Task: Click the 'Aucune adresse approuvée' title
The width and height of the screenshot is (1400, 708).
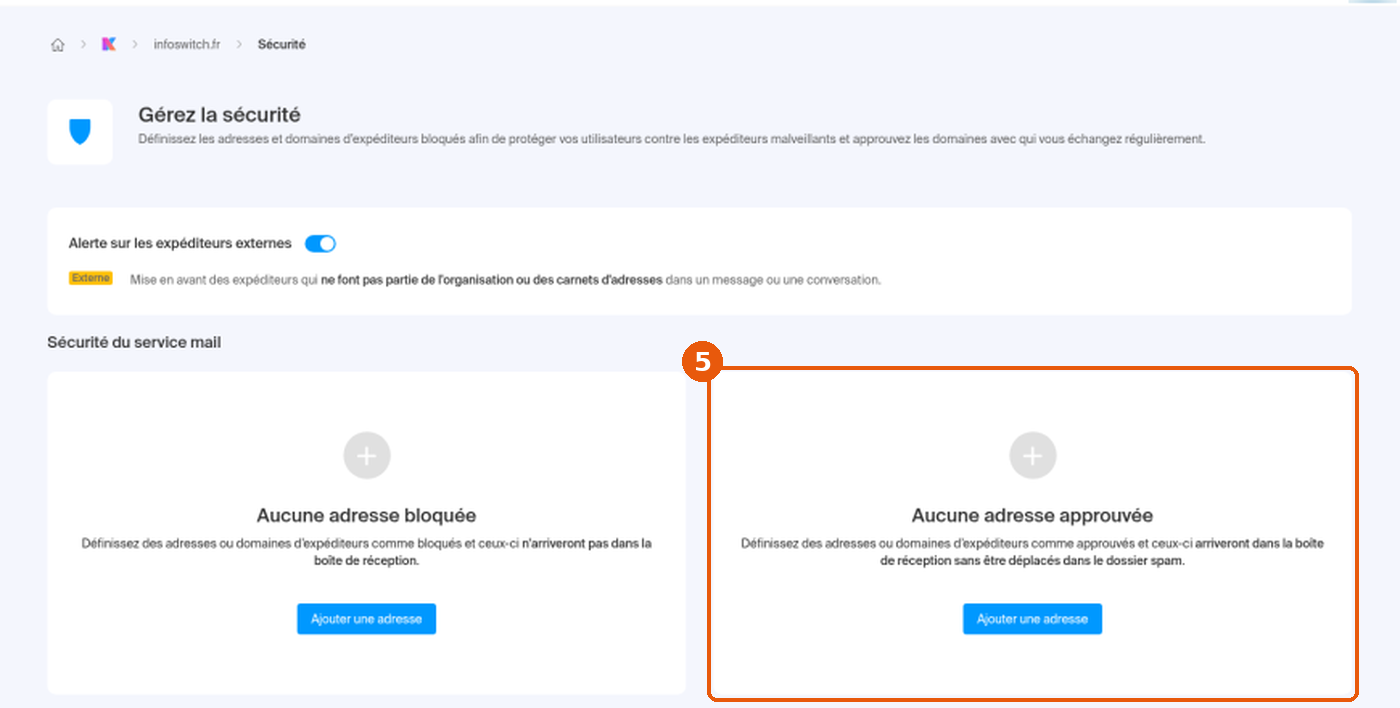Action: 1033,516
